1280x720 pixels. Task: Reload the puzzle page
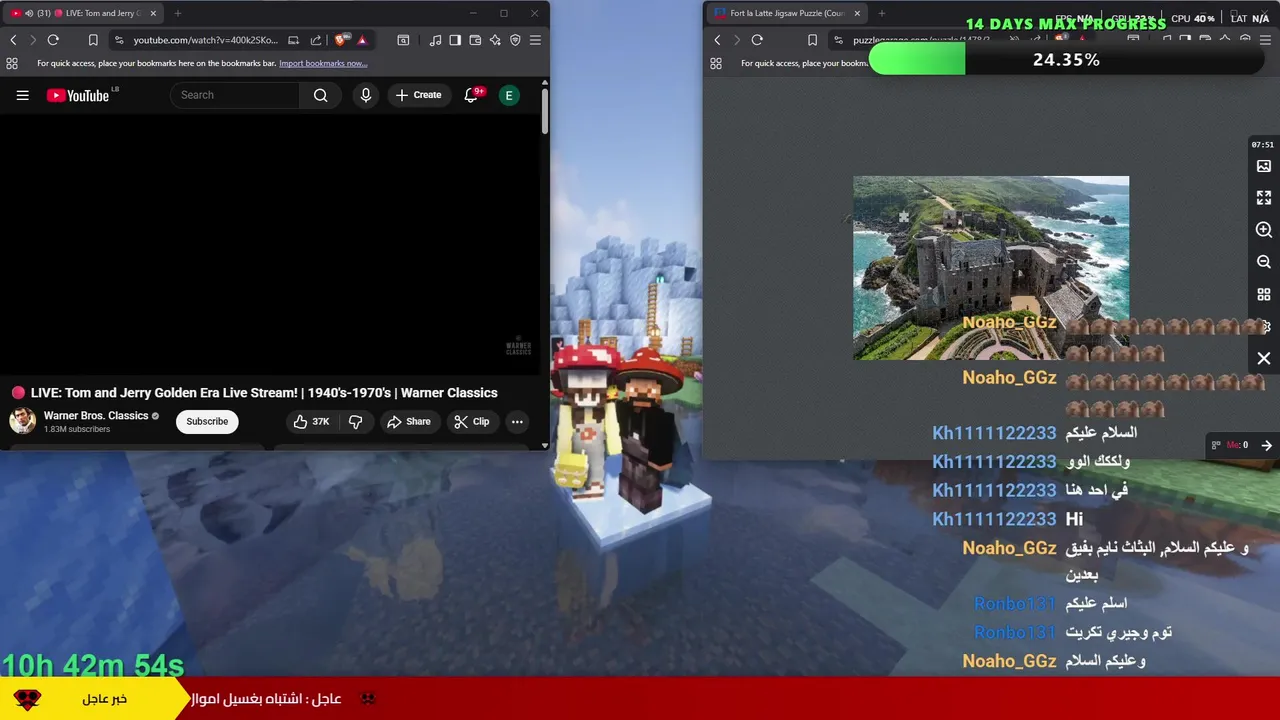click(x=757, y=40)
